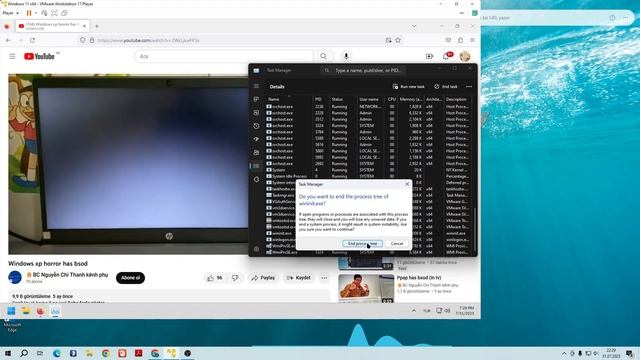Open BC Nguyễn Chí Thanh channel link
Image resolution: width=640 pixels, height=360 pixels.
click(x=70, y=275)
